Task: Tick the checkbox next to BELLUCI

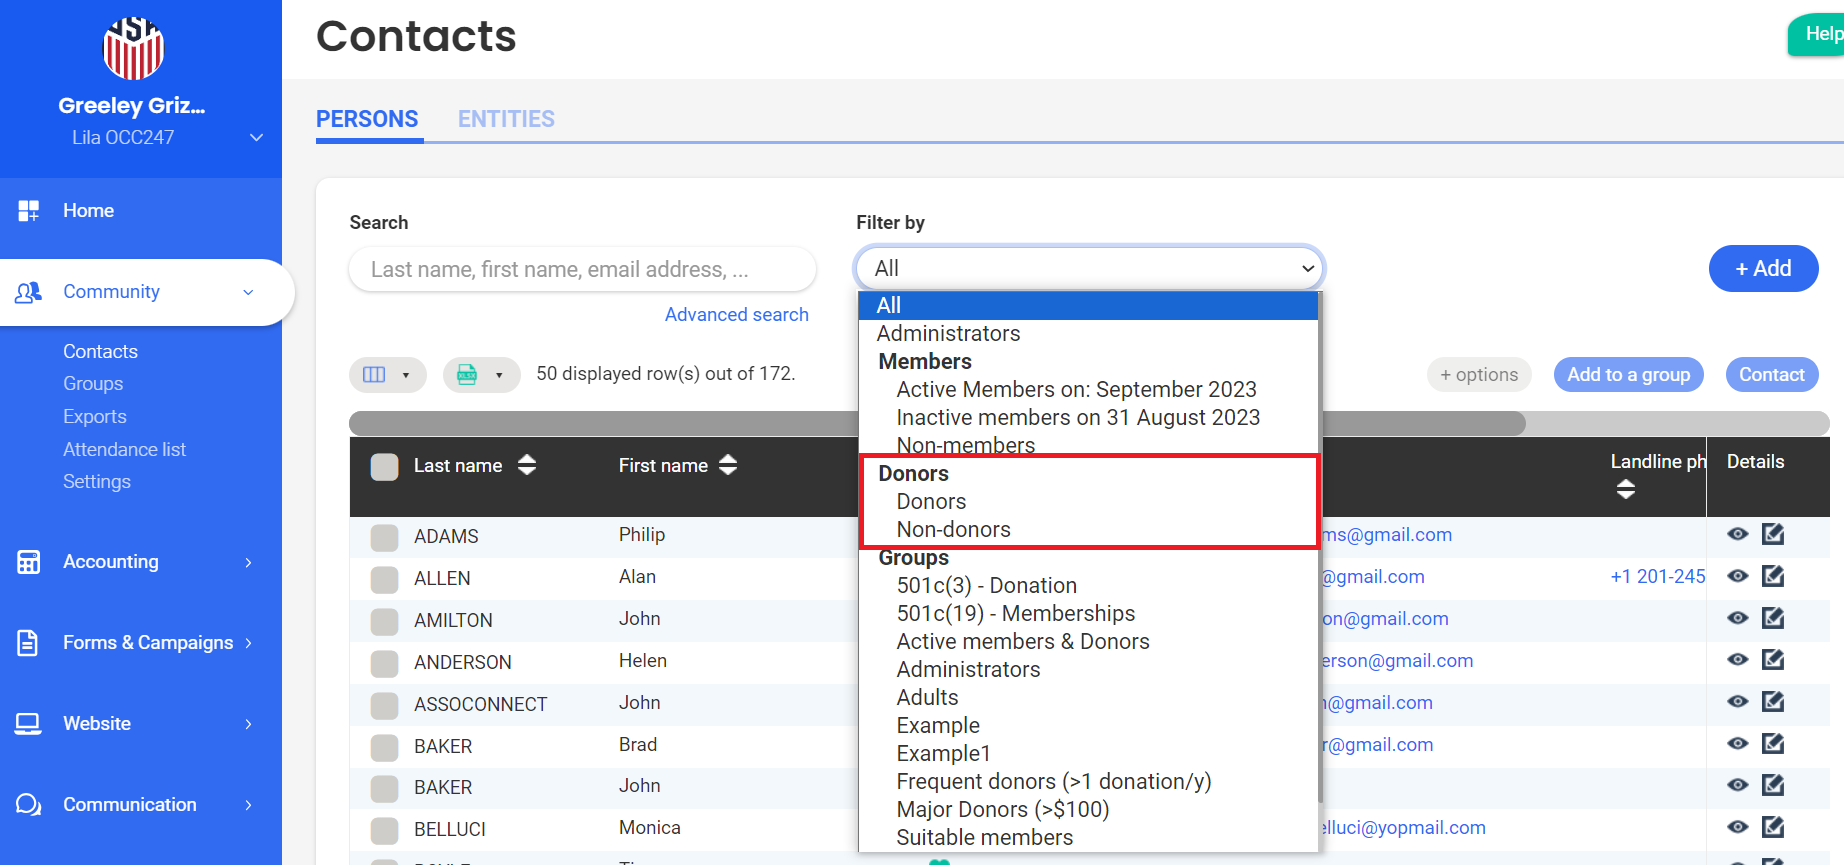Action: click(384, 830)
